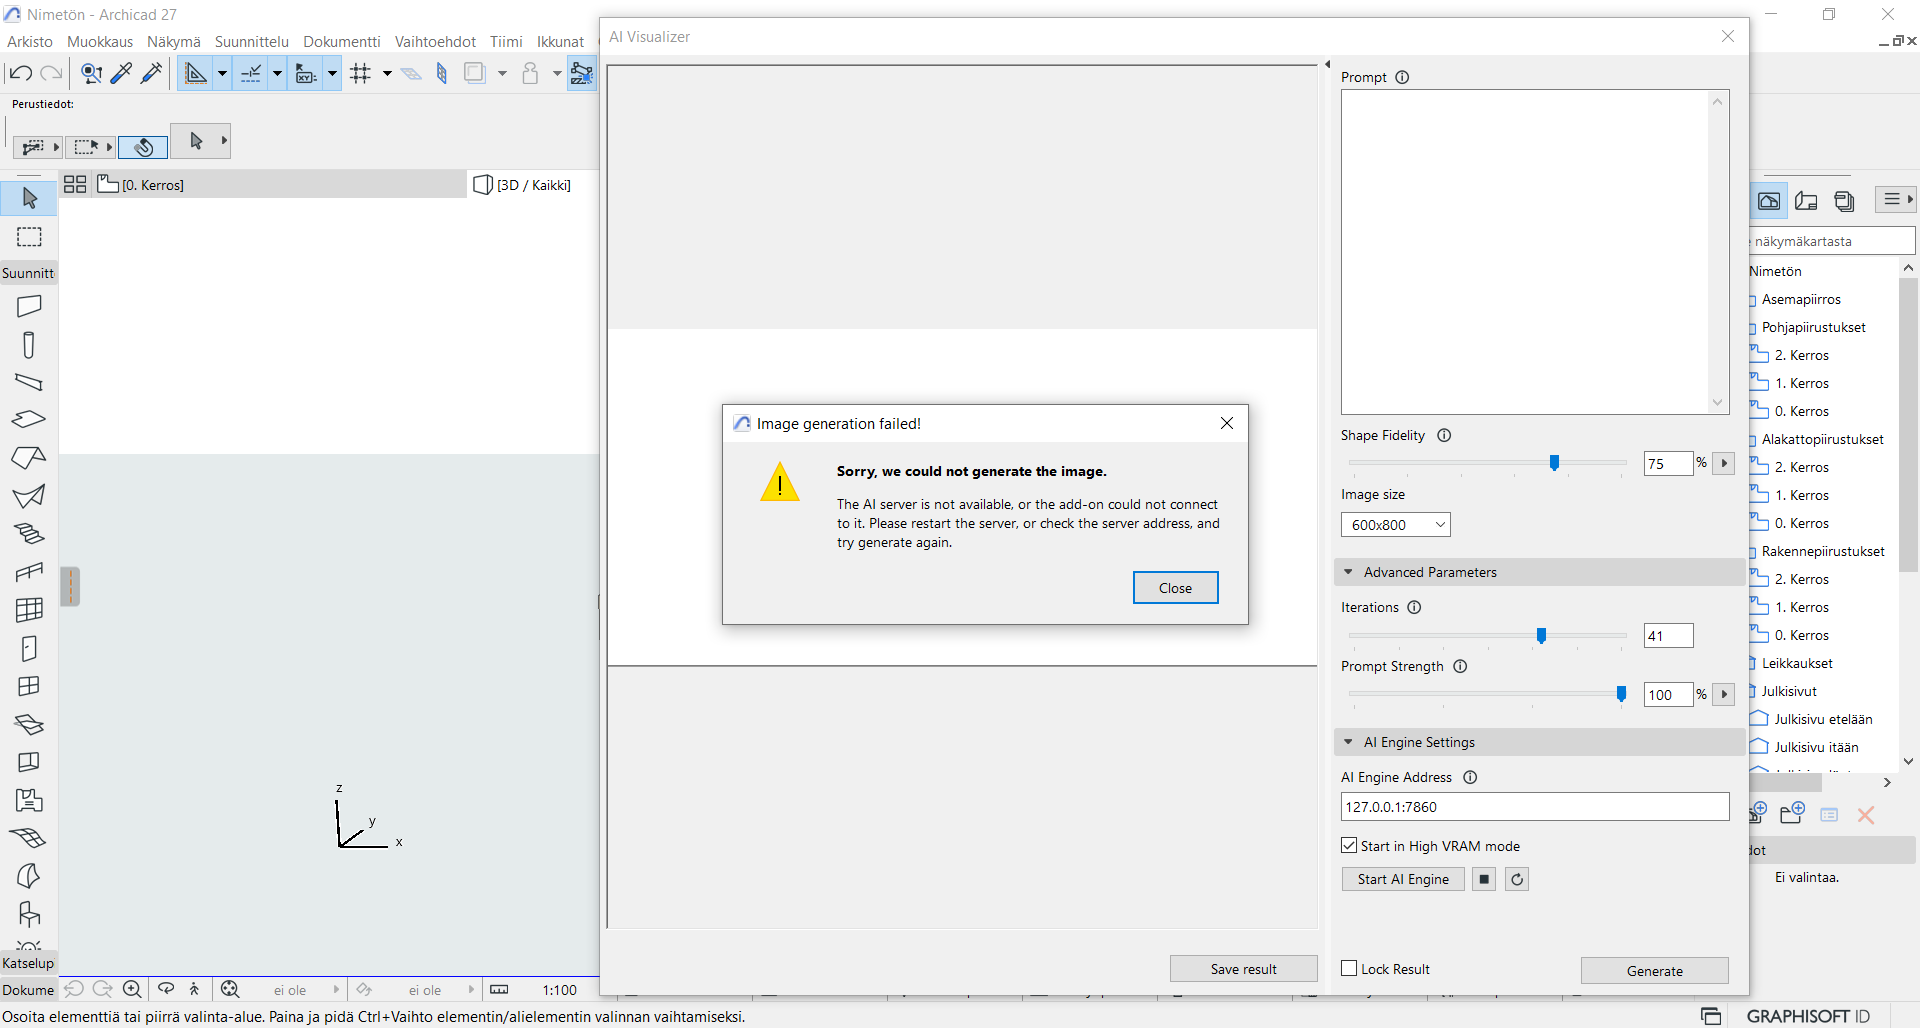This screenshot has width=1920, height=1028.
Task: Collapse the AI Engine Settings section
Action: coord(1348,742)
